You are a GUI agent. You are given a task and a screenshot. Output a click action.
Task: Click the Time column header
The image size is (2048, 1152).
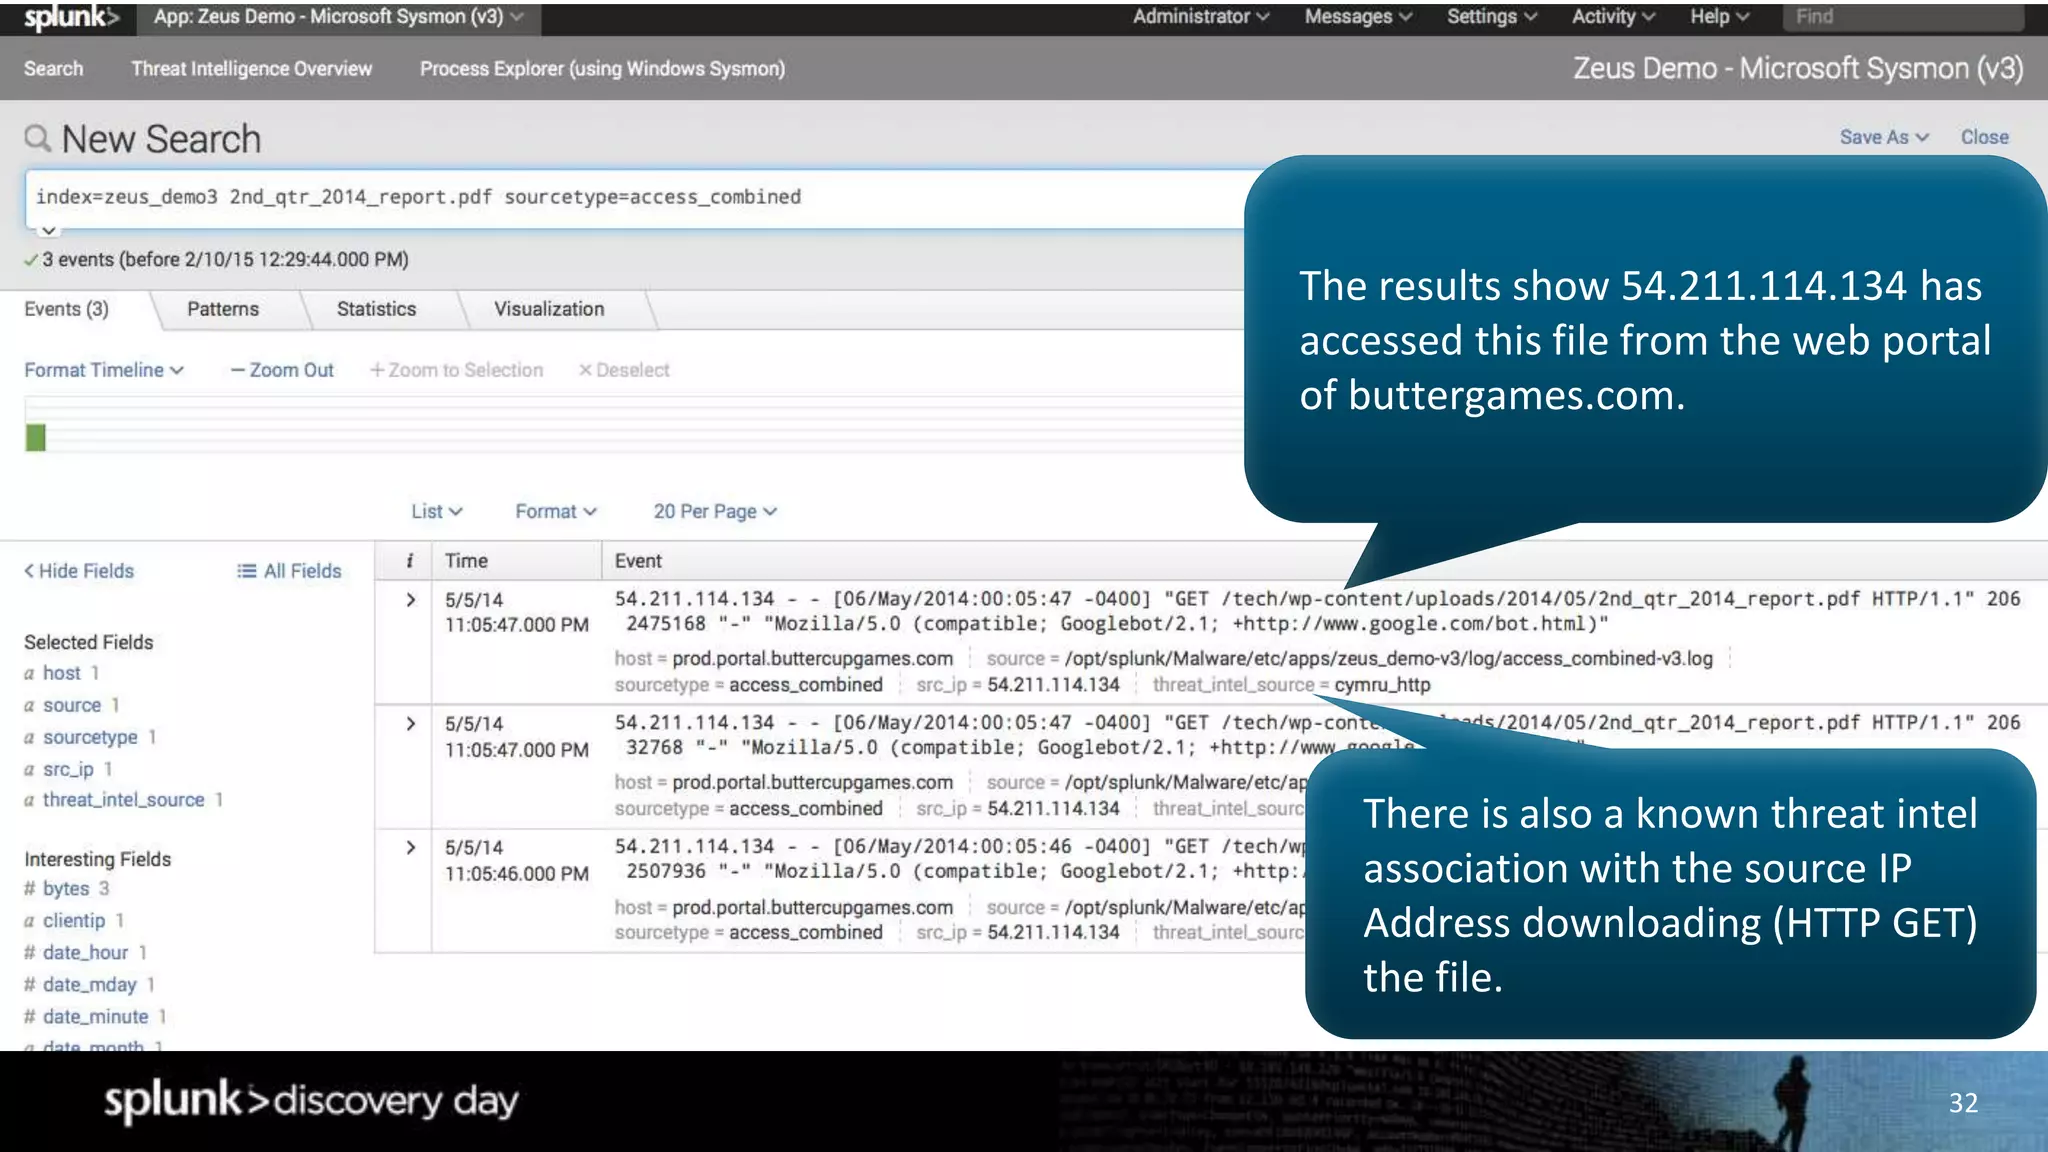pyautogui.click(x=466, y=561)
